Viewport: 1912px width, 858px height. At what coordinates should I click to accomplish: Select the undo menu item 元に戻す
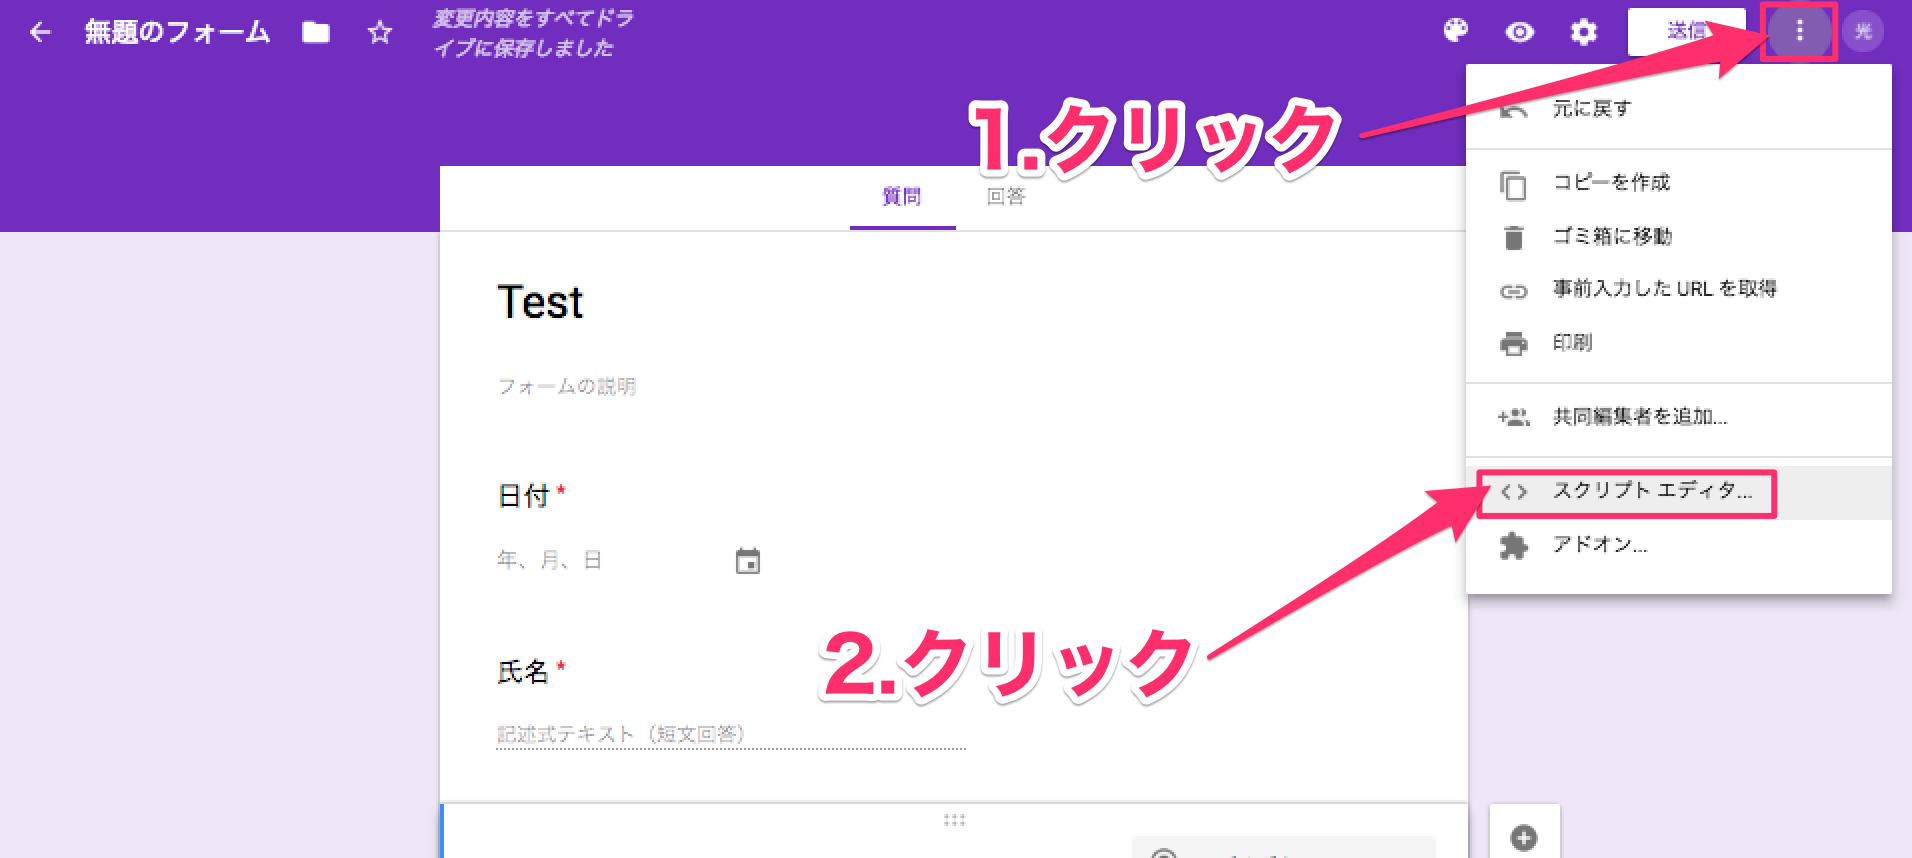(1678, 108)
